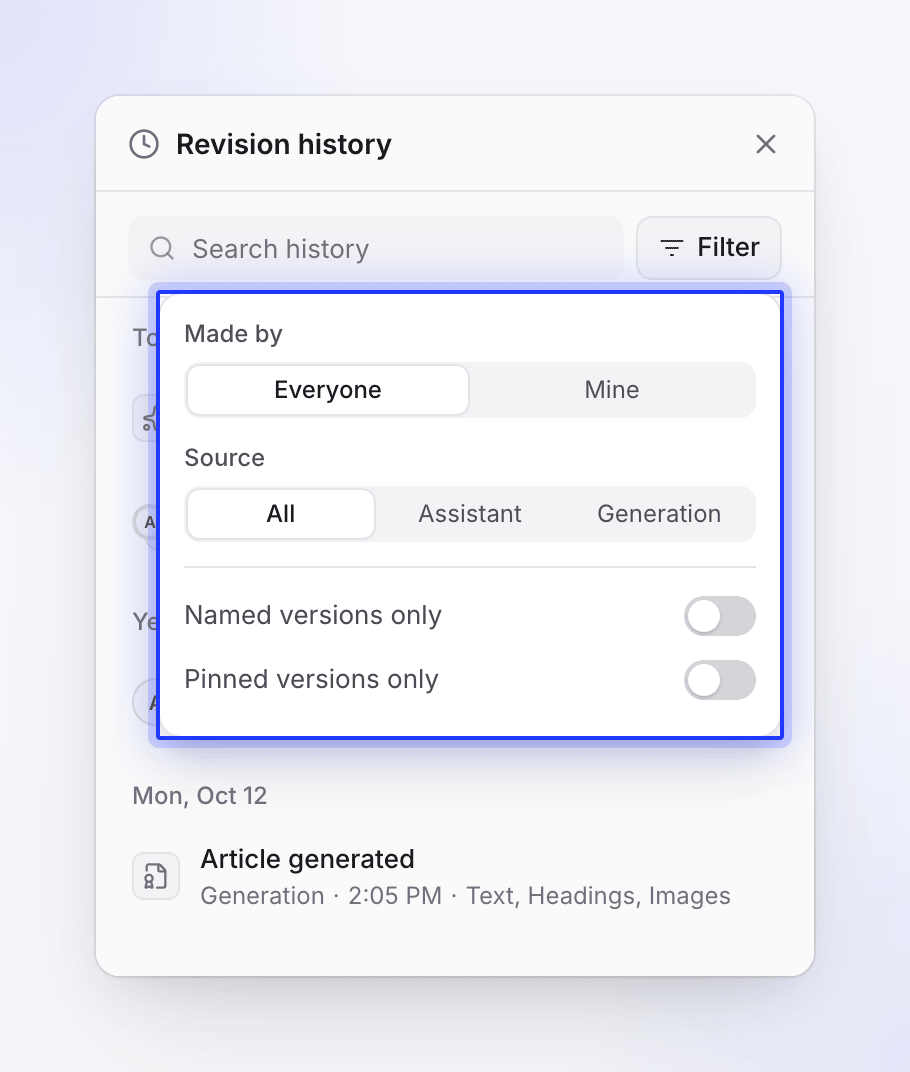
Task: Click the Search history field
Action: pyautogui.click(x=376, y=248)
